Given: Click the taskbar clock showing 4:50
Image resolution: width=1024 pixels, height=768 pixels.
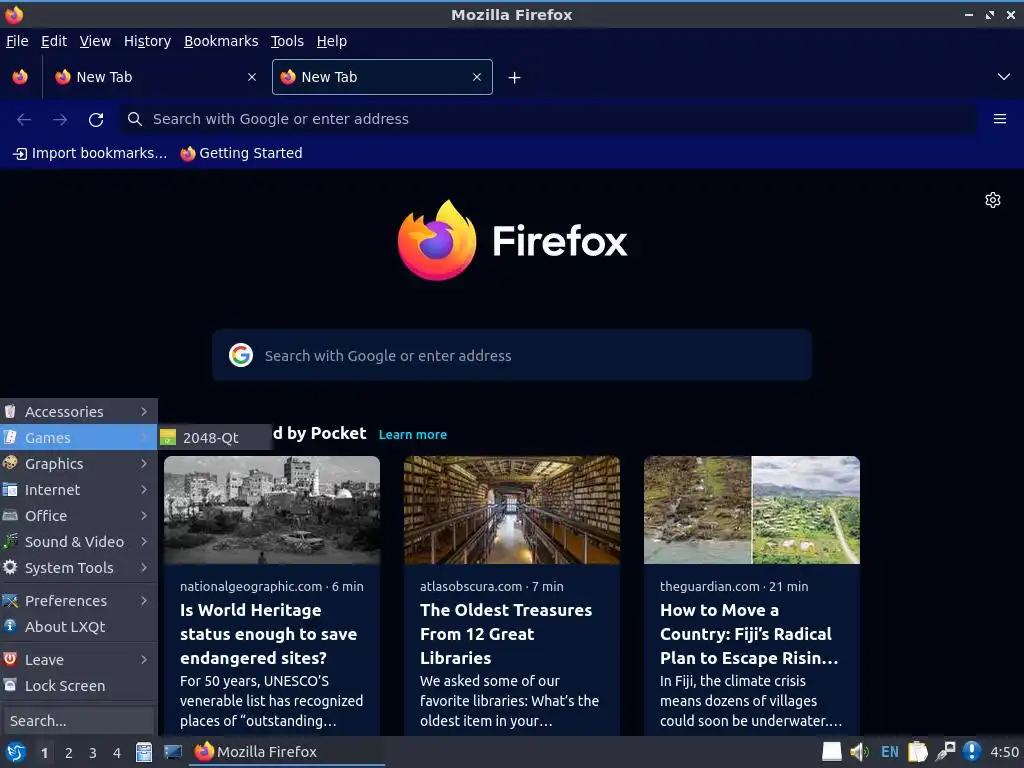Looking at the screenshot, I should tap(1004, 752).
